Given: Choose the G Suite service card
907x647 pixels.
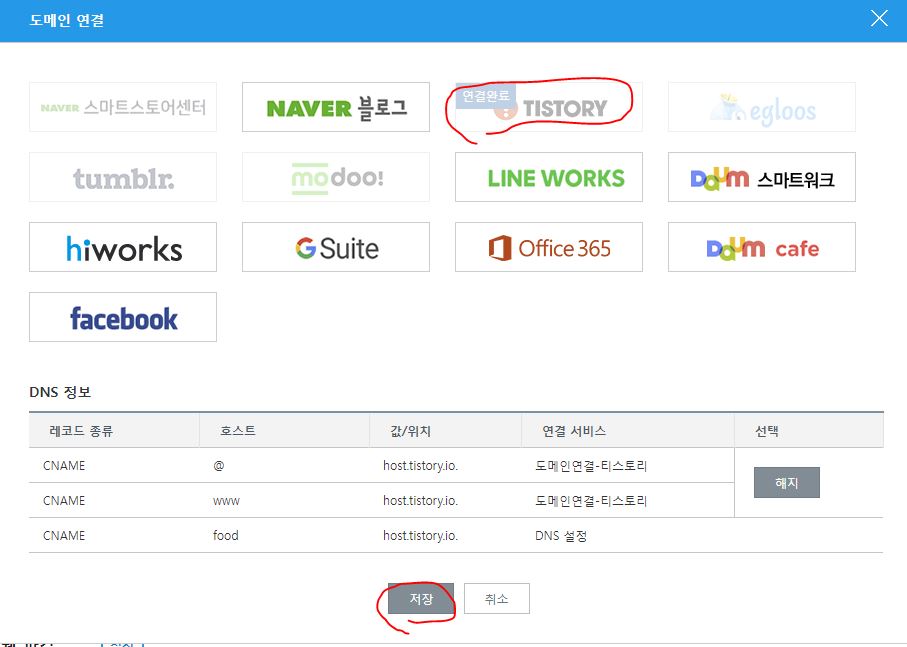Looking at the screenshot, I should (335, 247).
